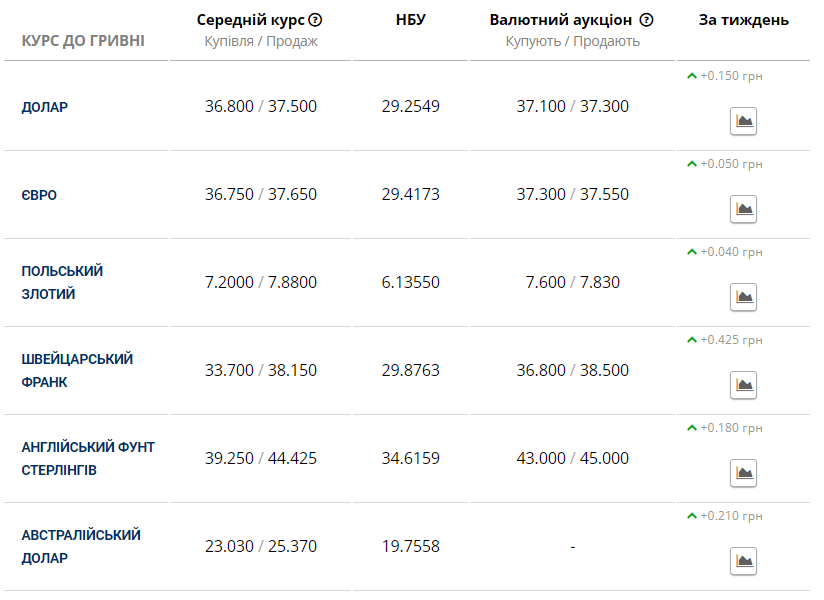Open the dollar weekly chart icon
This screenshot has width=824, height=600.
pyautogui.click(x=743, y=122)
